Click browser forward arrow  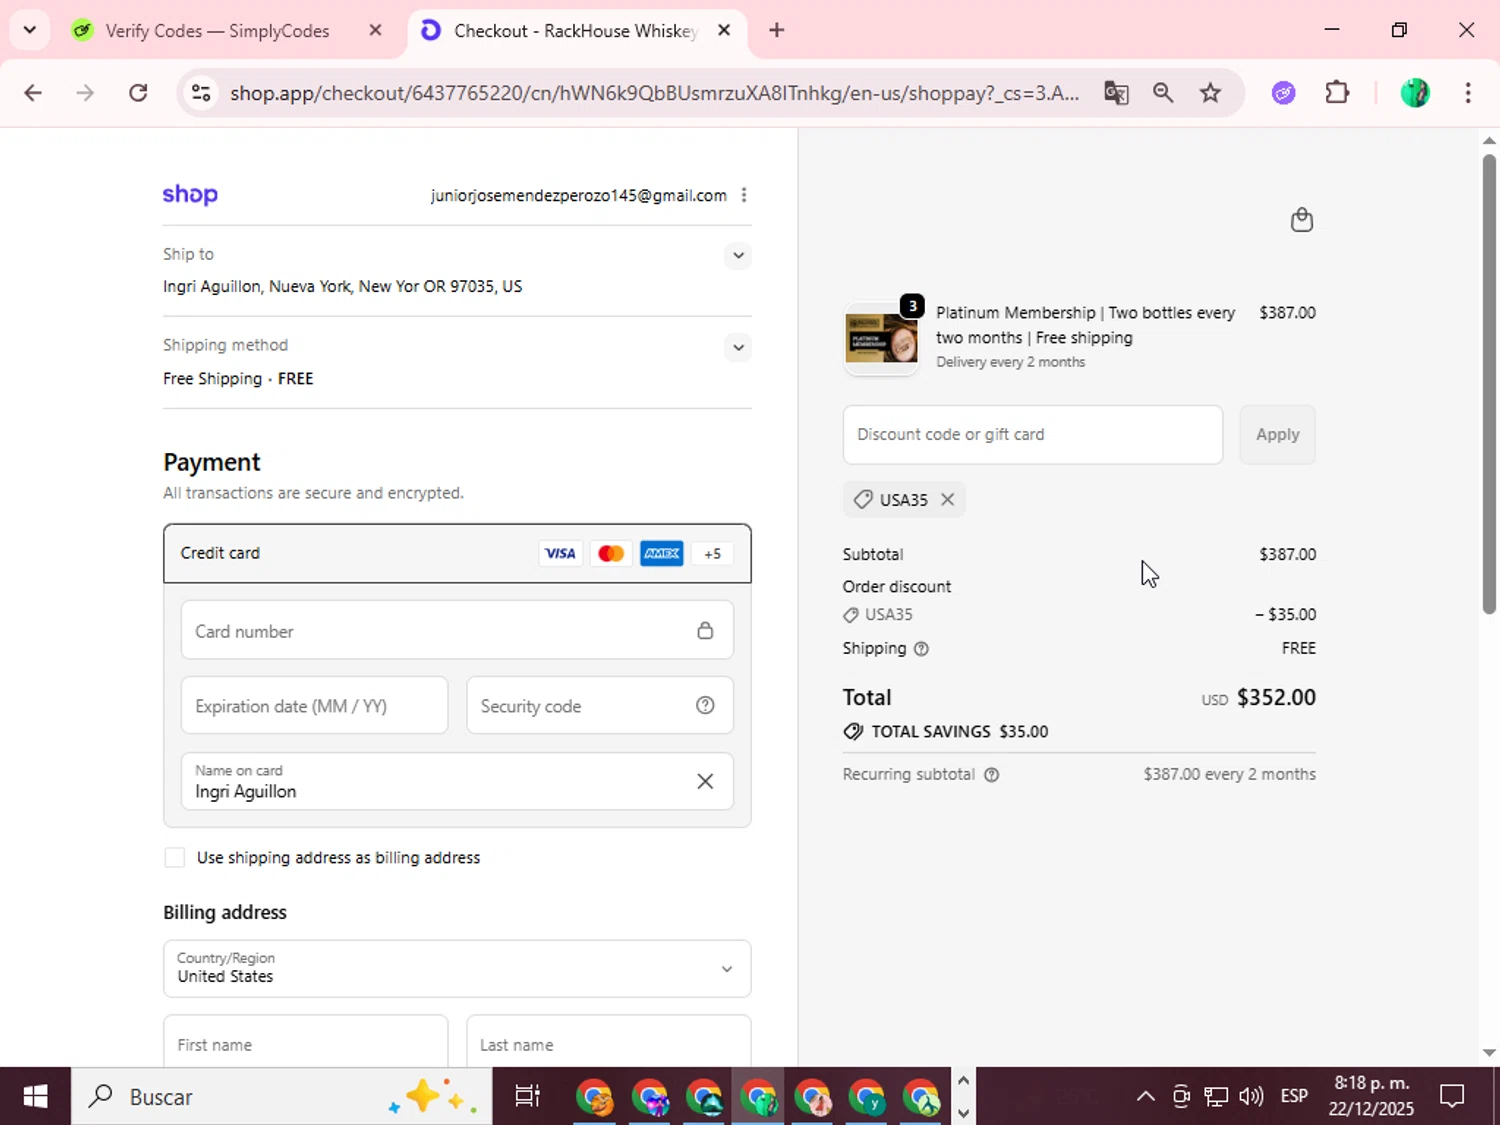tap(85, 93)
